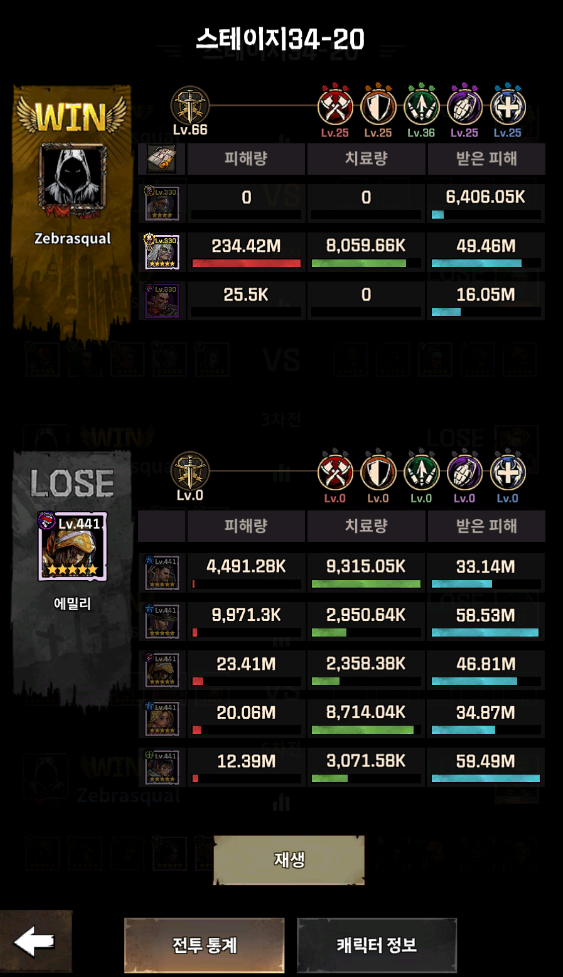
Task: Open Zebrasqual hooded player avatar
Action: [72, 181]
